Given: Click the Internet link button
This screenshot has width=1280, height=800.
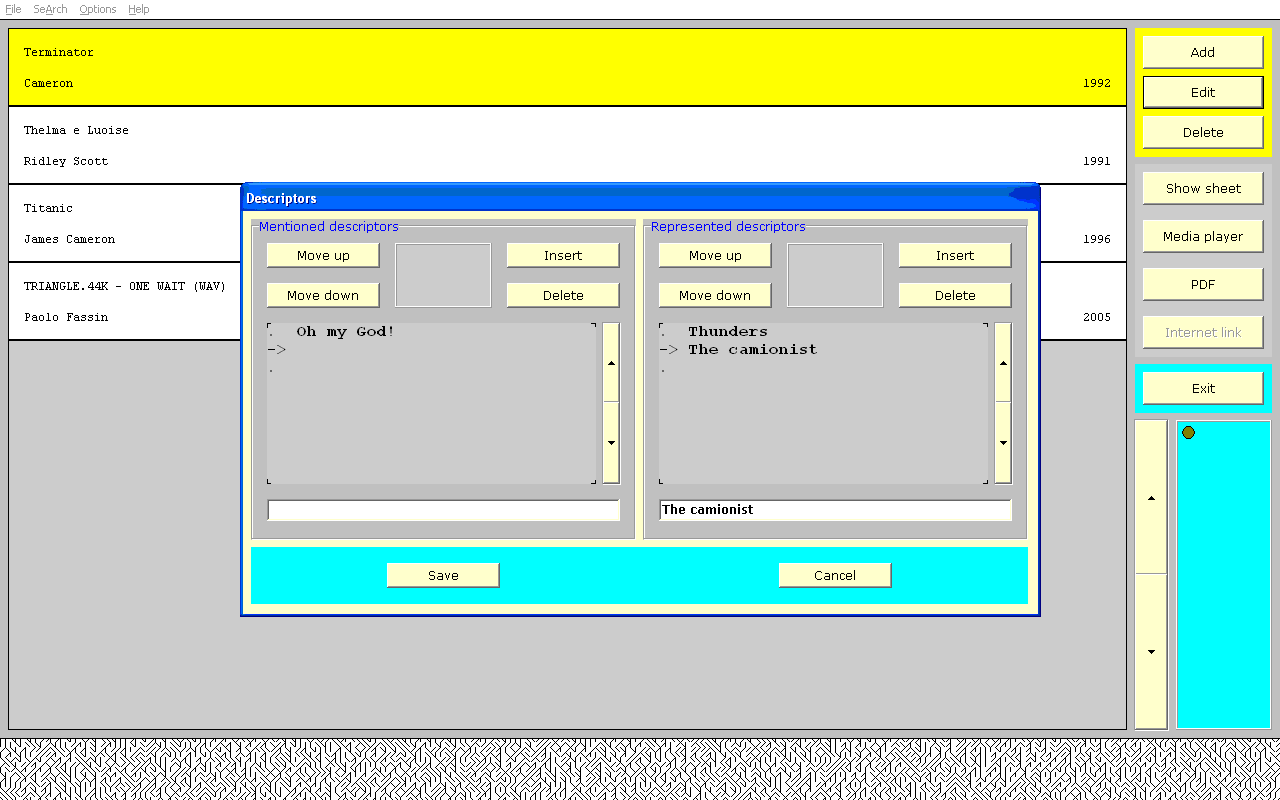Looking at the screenshot, I should point(1203,332).
